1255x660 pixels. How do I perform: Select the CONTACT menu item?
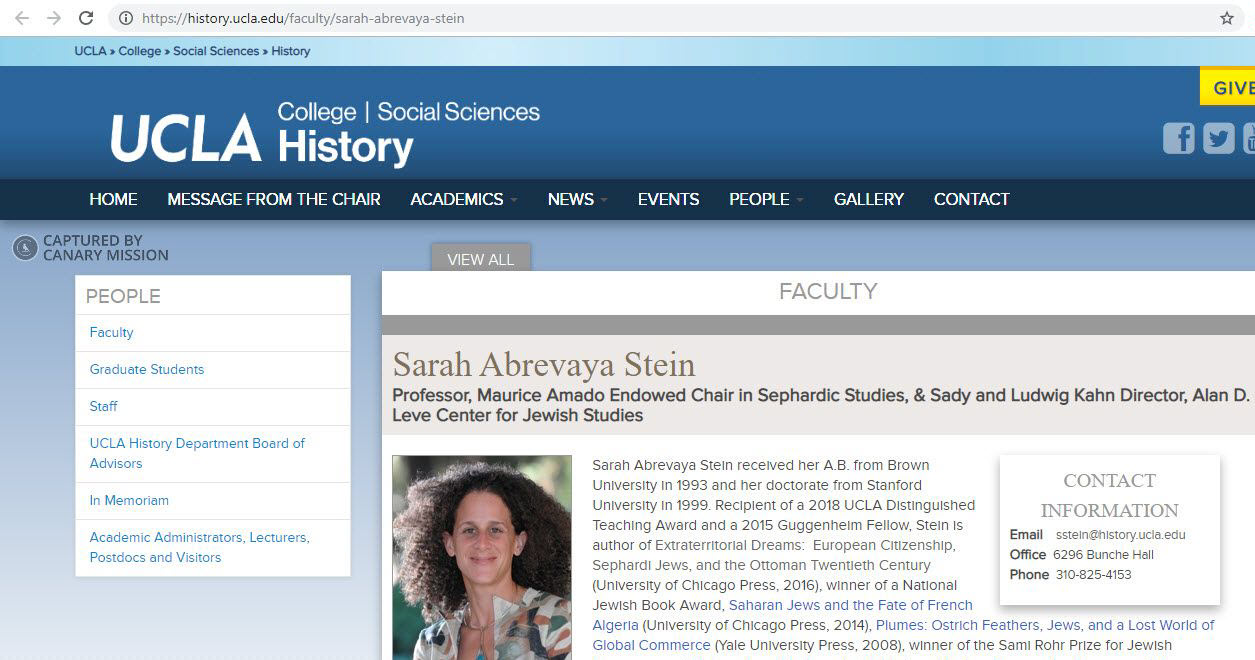tap(971, 199)
